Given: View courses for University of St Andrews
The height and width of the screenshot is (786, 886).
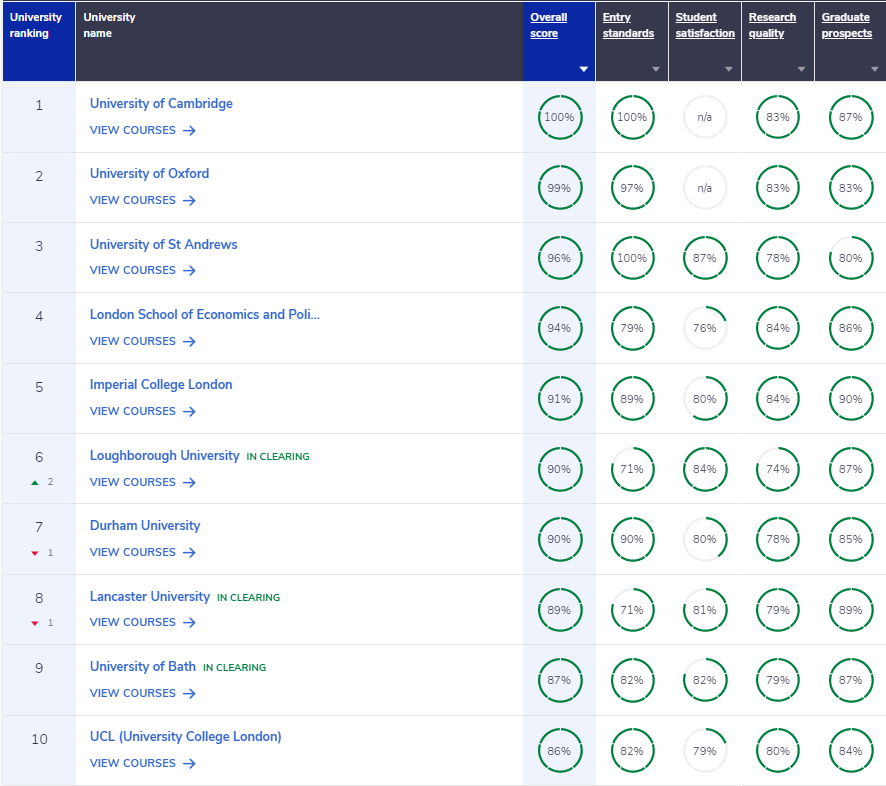Looking at the screenshot, I should [142, 270].
